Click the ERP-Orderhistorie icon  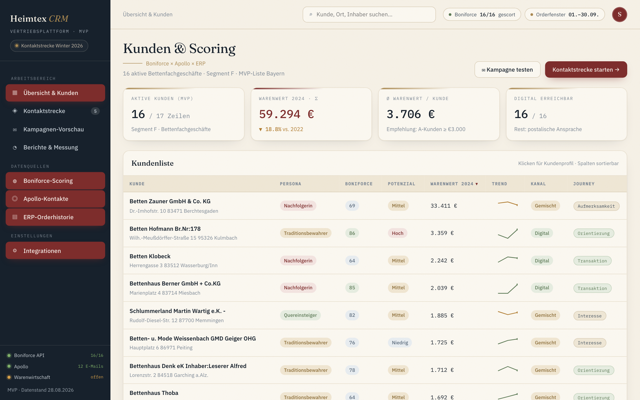(15, 217)
